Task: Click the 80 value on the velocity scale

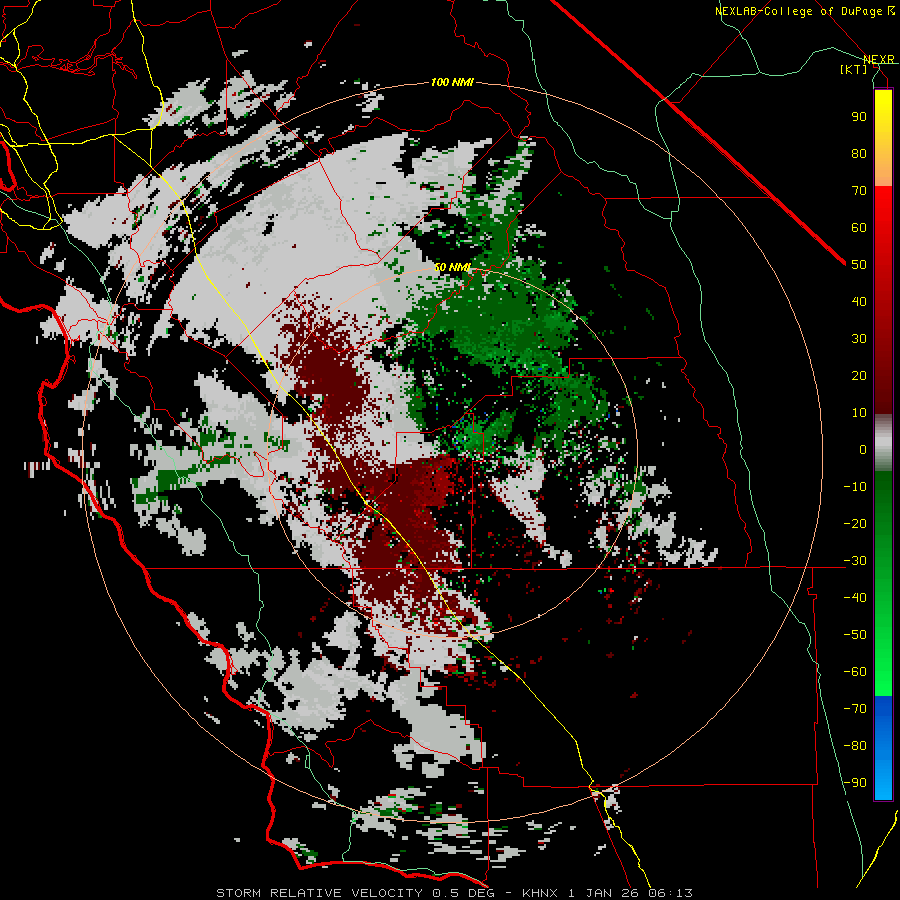Action: pos(859,154)
